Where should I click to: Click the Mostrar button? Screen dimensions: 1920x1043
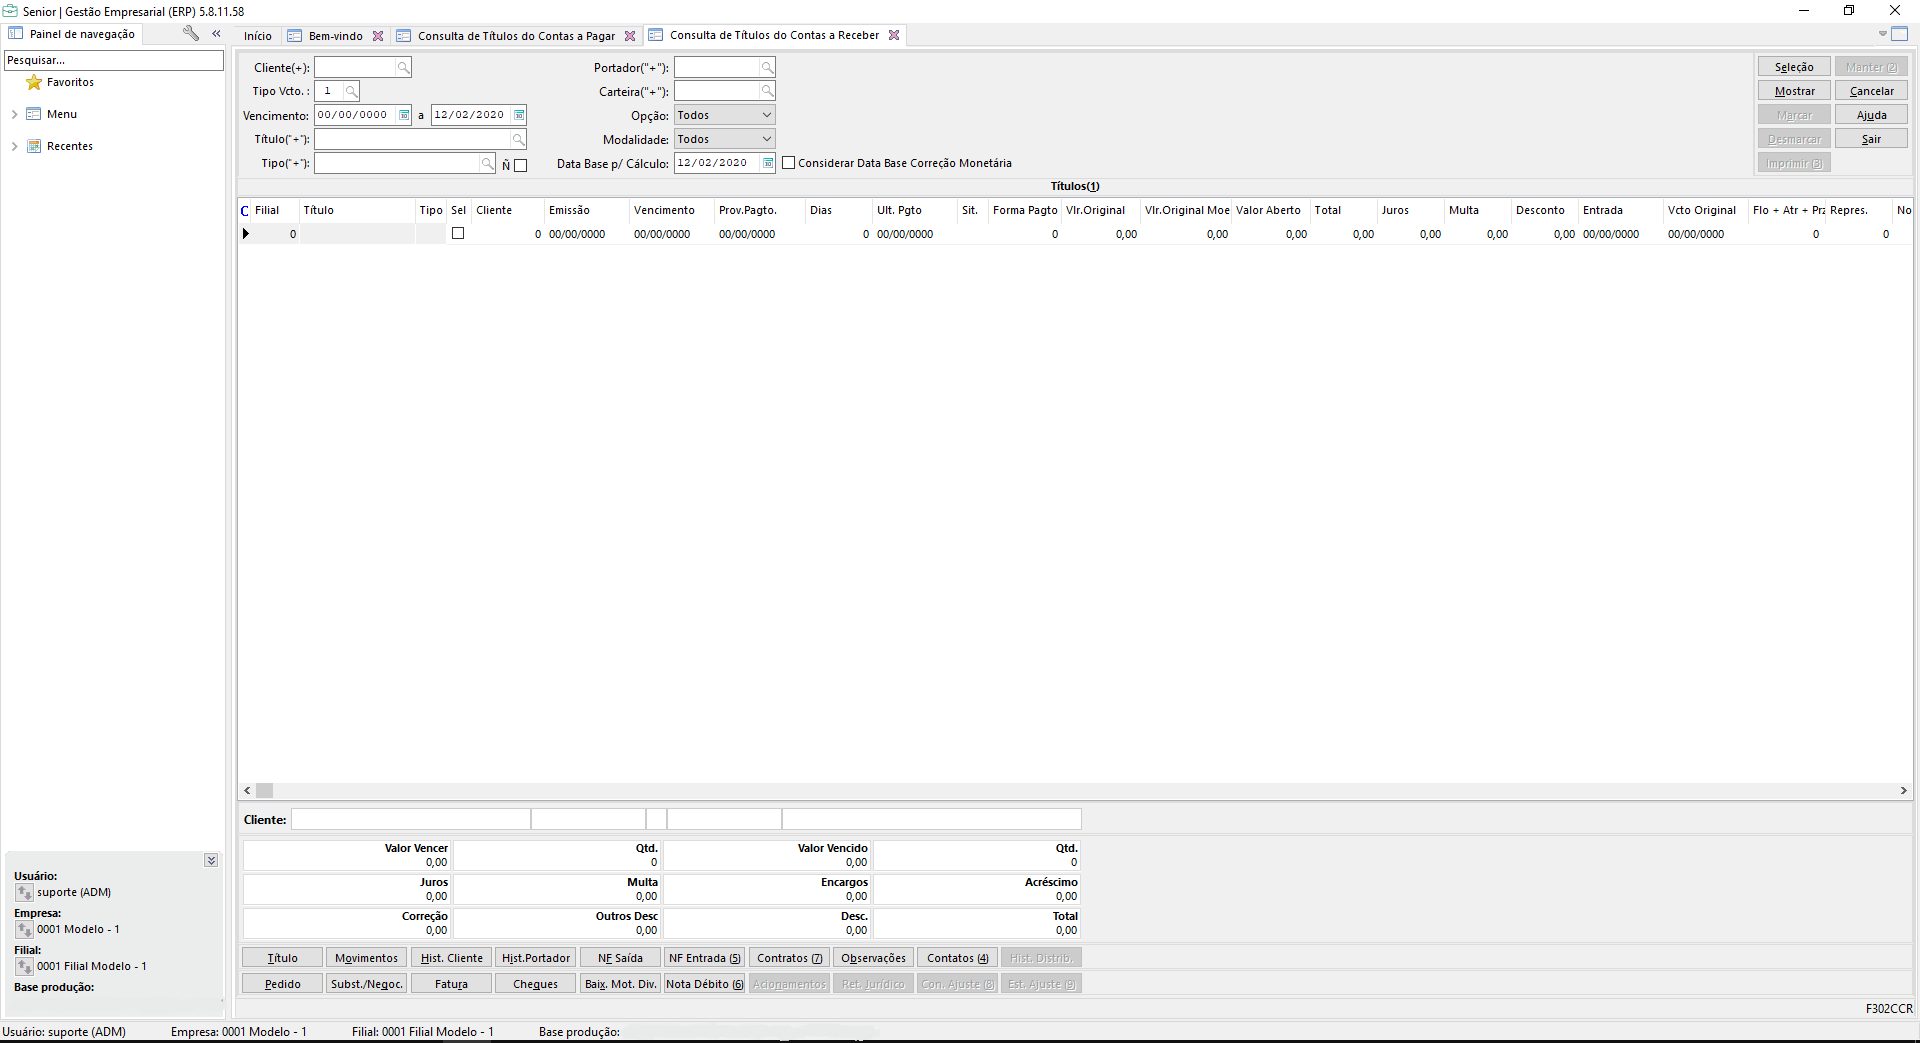click(1794, 91)
